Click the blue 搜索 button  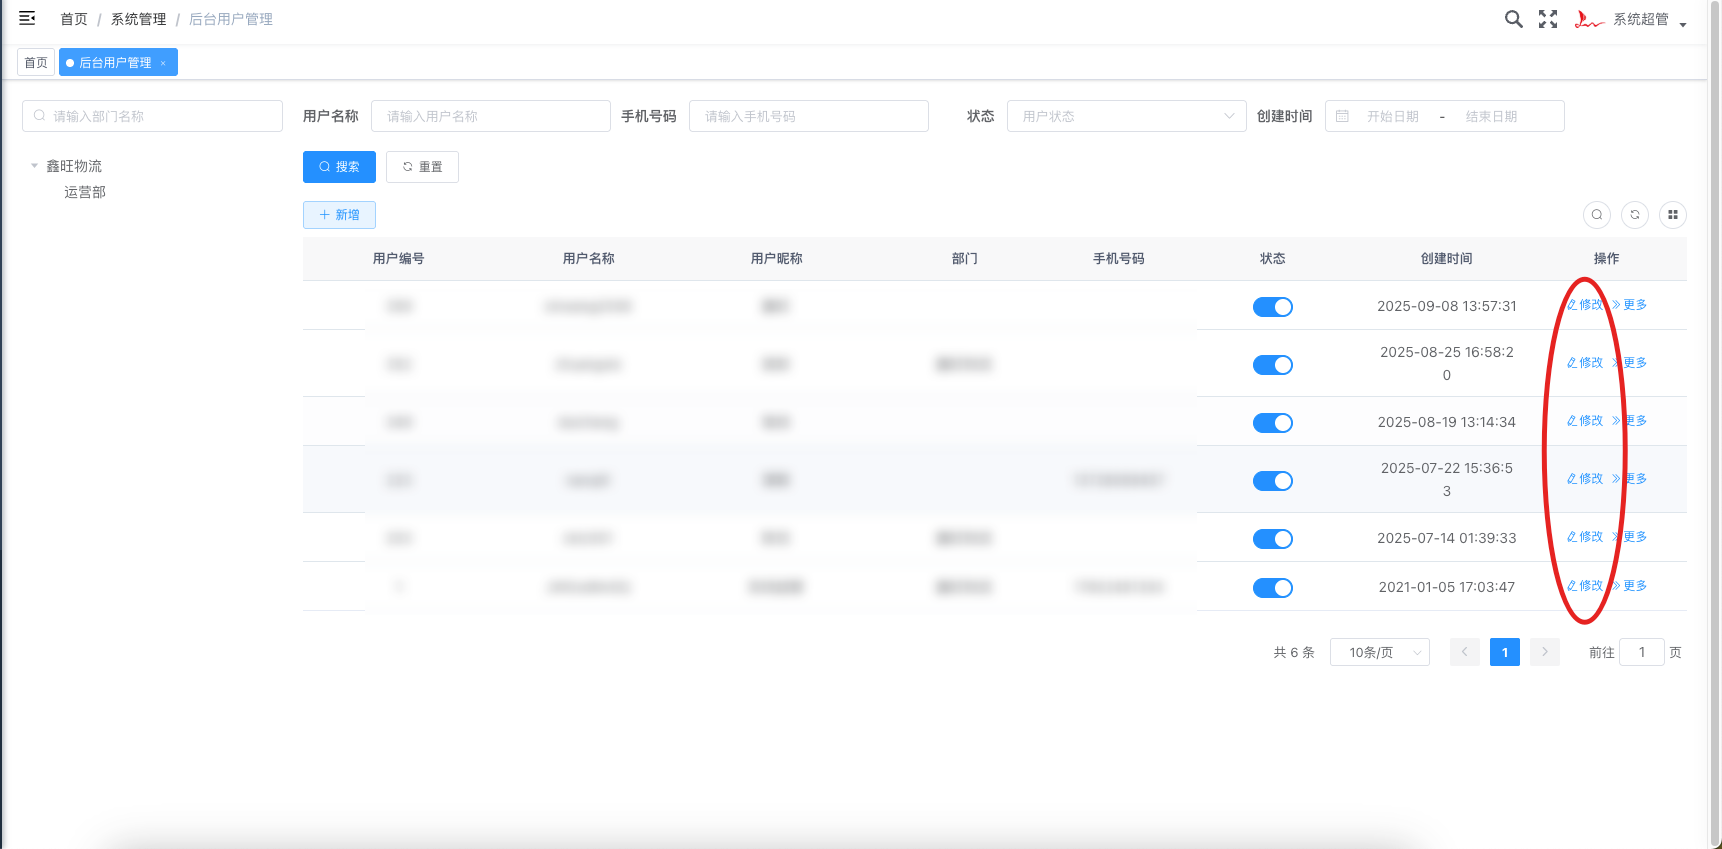pos(339,167)
